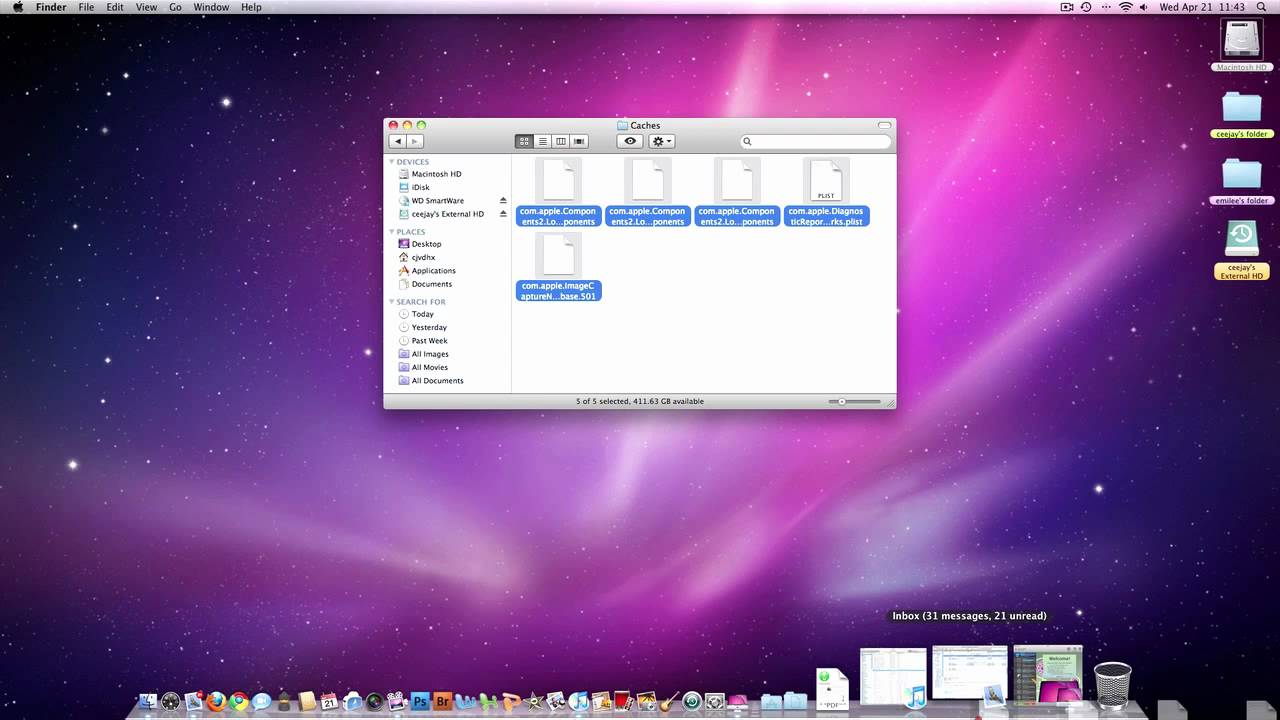
Task: Open the Action gear menu
Action: click(x=662, y=141)
